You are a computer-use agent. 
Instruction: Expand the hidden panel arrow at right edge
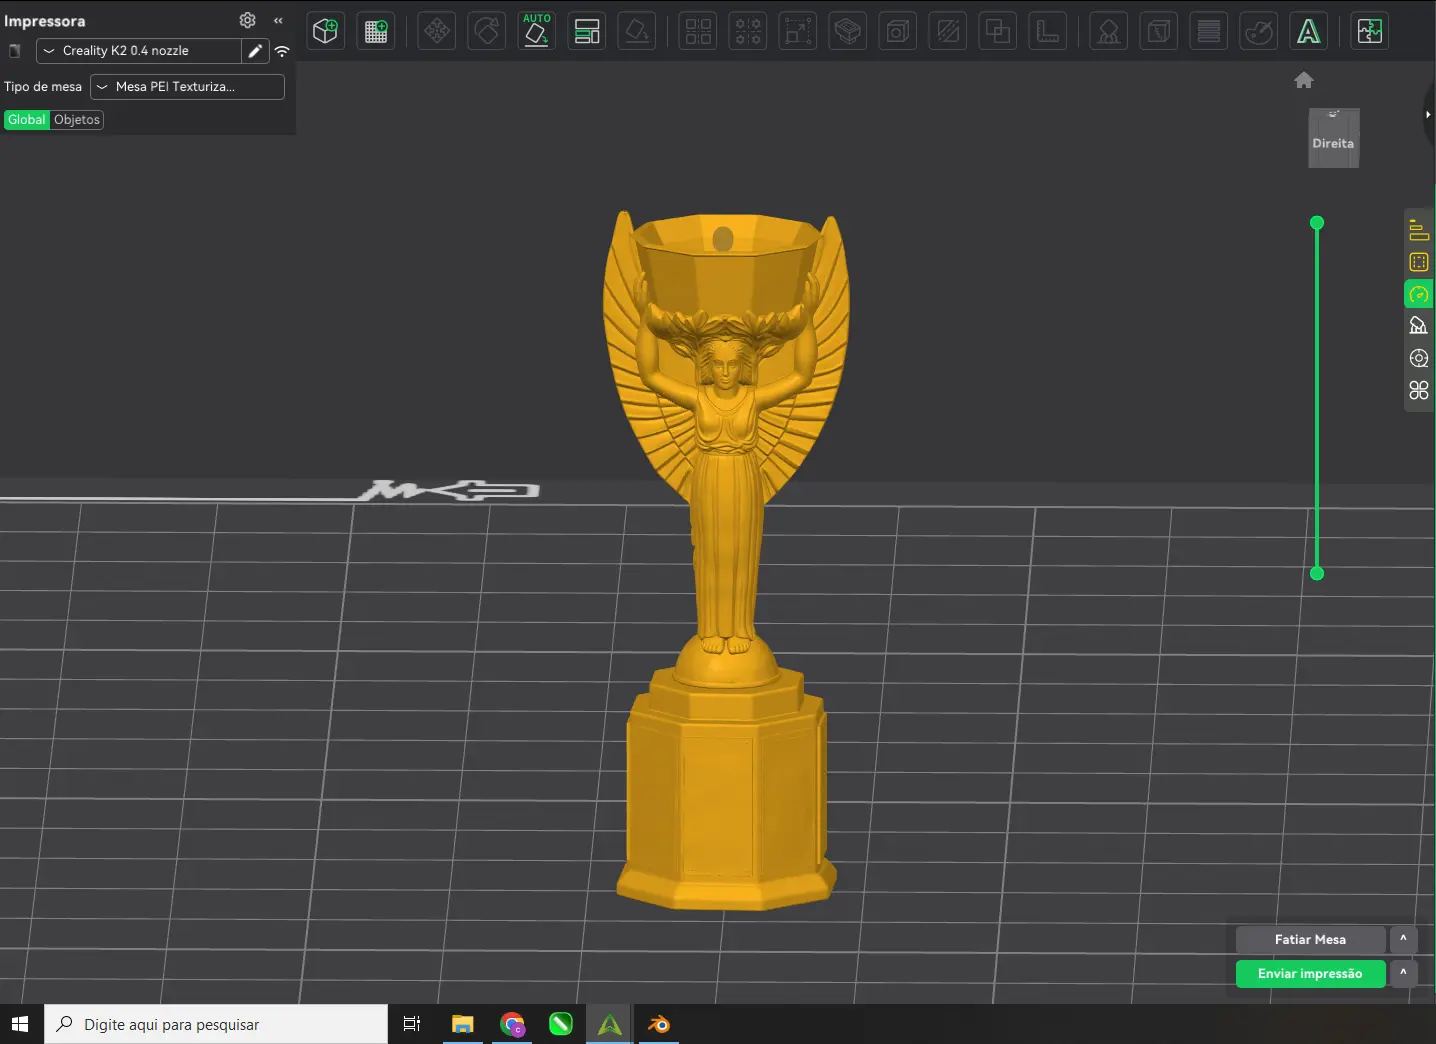point(1428,115)
